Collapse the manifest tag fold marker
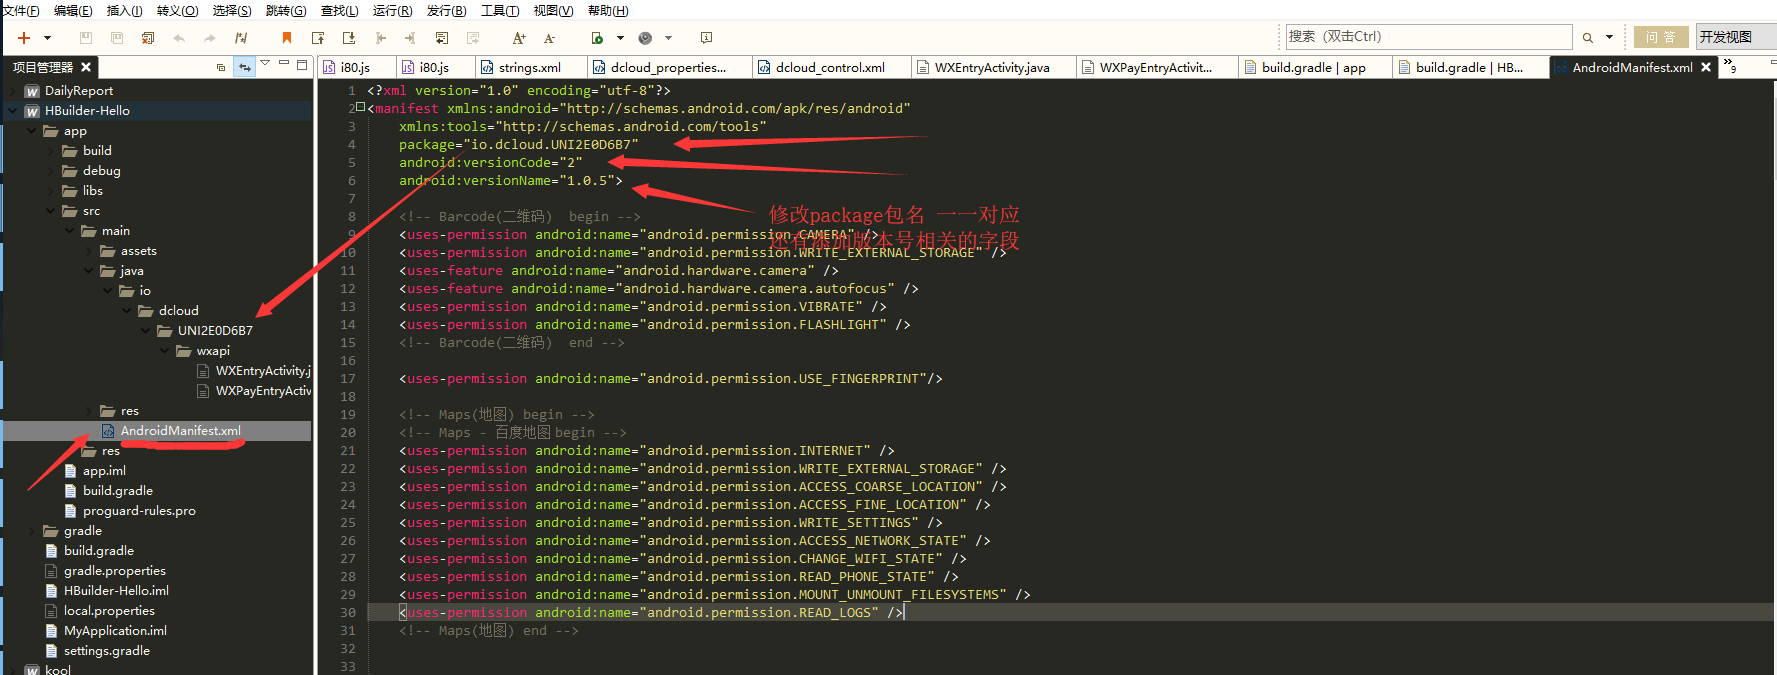Screen dimensions: 1777x675 pyautogui.click(x=361, y=106)
